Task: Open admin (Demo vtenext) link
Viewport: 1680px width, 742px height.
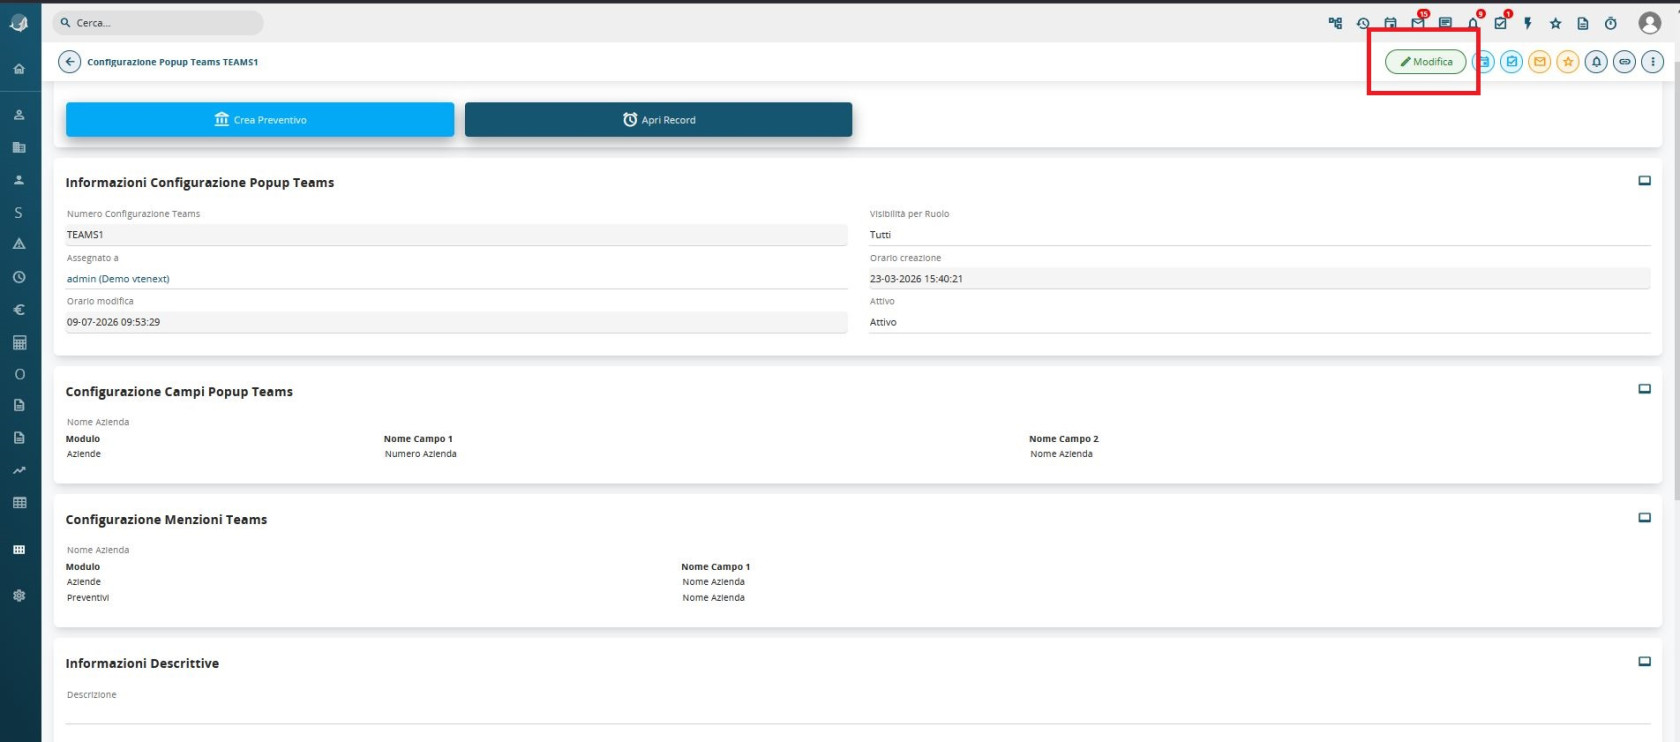Action: click(x=118, y=279)
